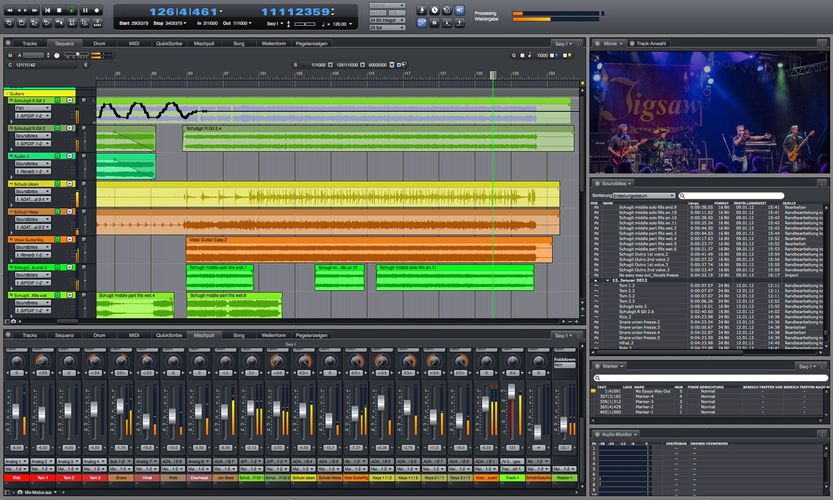Collapse the Guitars track folder

tap(5, 93)
